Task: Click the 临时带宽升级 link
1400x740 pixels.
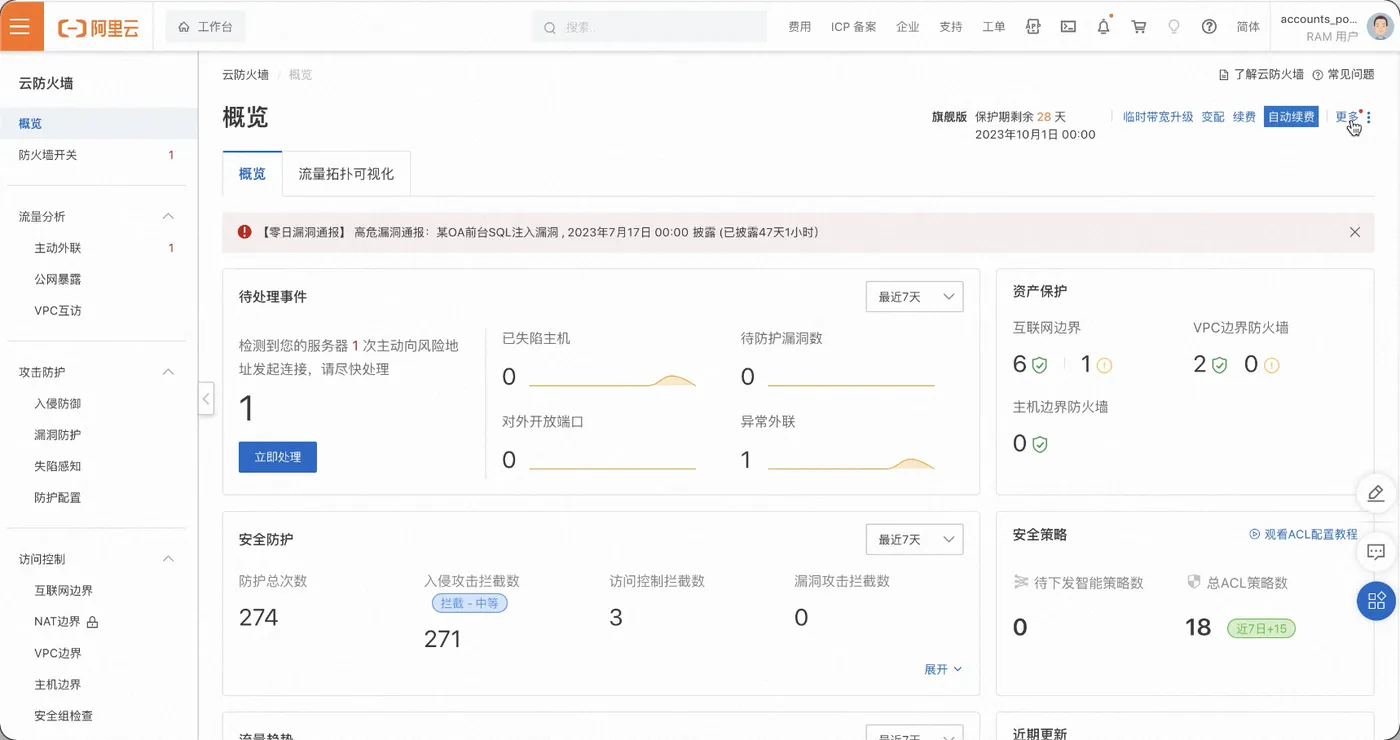Action: (x=1158, y=117)
